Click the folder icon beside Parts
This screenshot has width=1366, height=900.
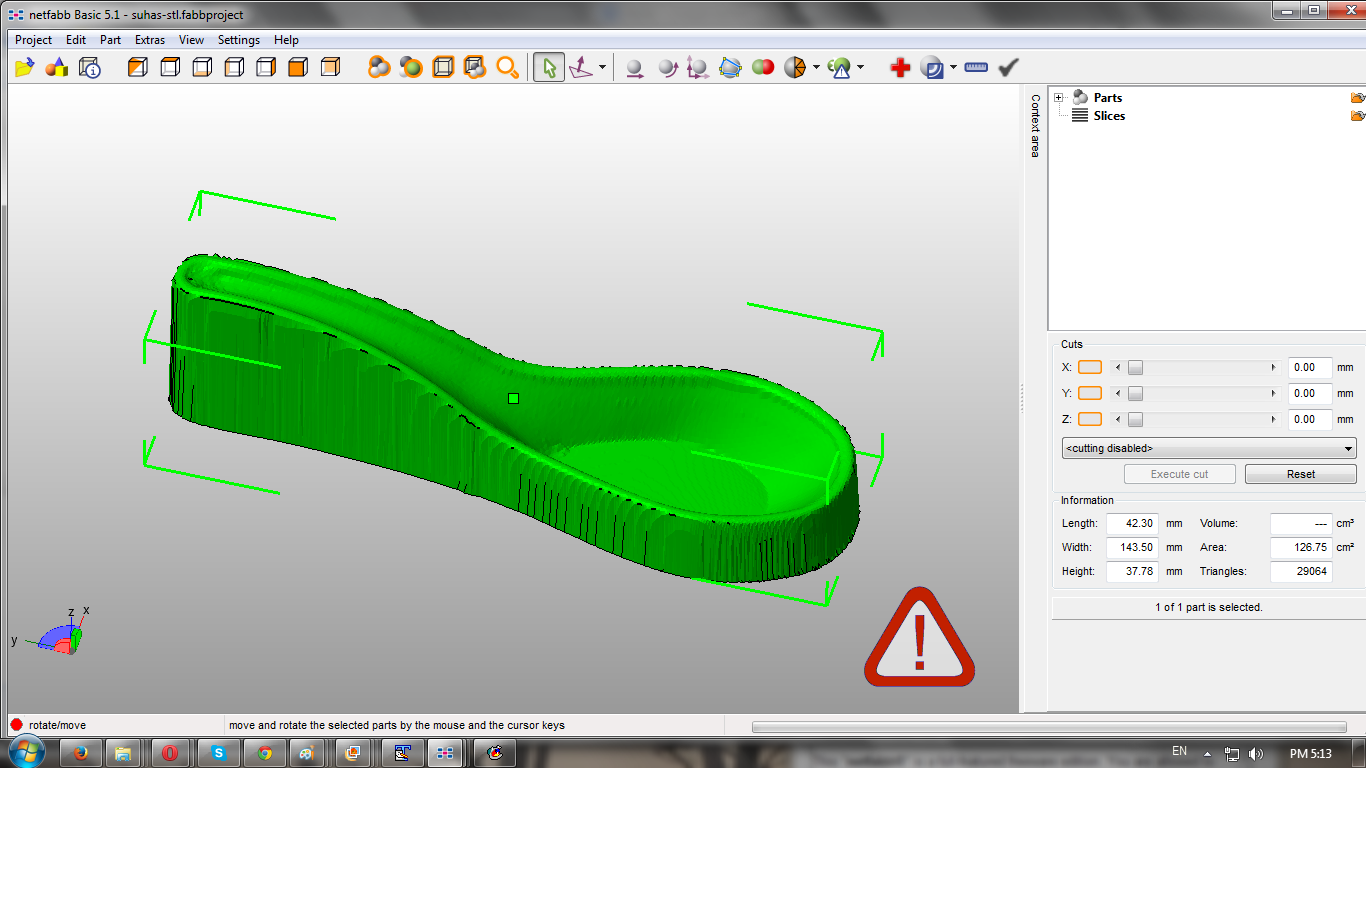1357,98
